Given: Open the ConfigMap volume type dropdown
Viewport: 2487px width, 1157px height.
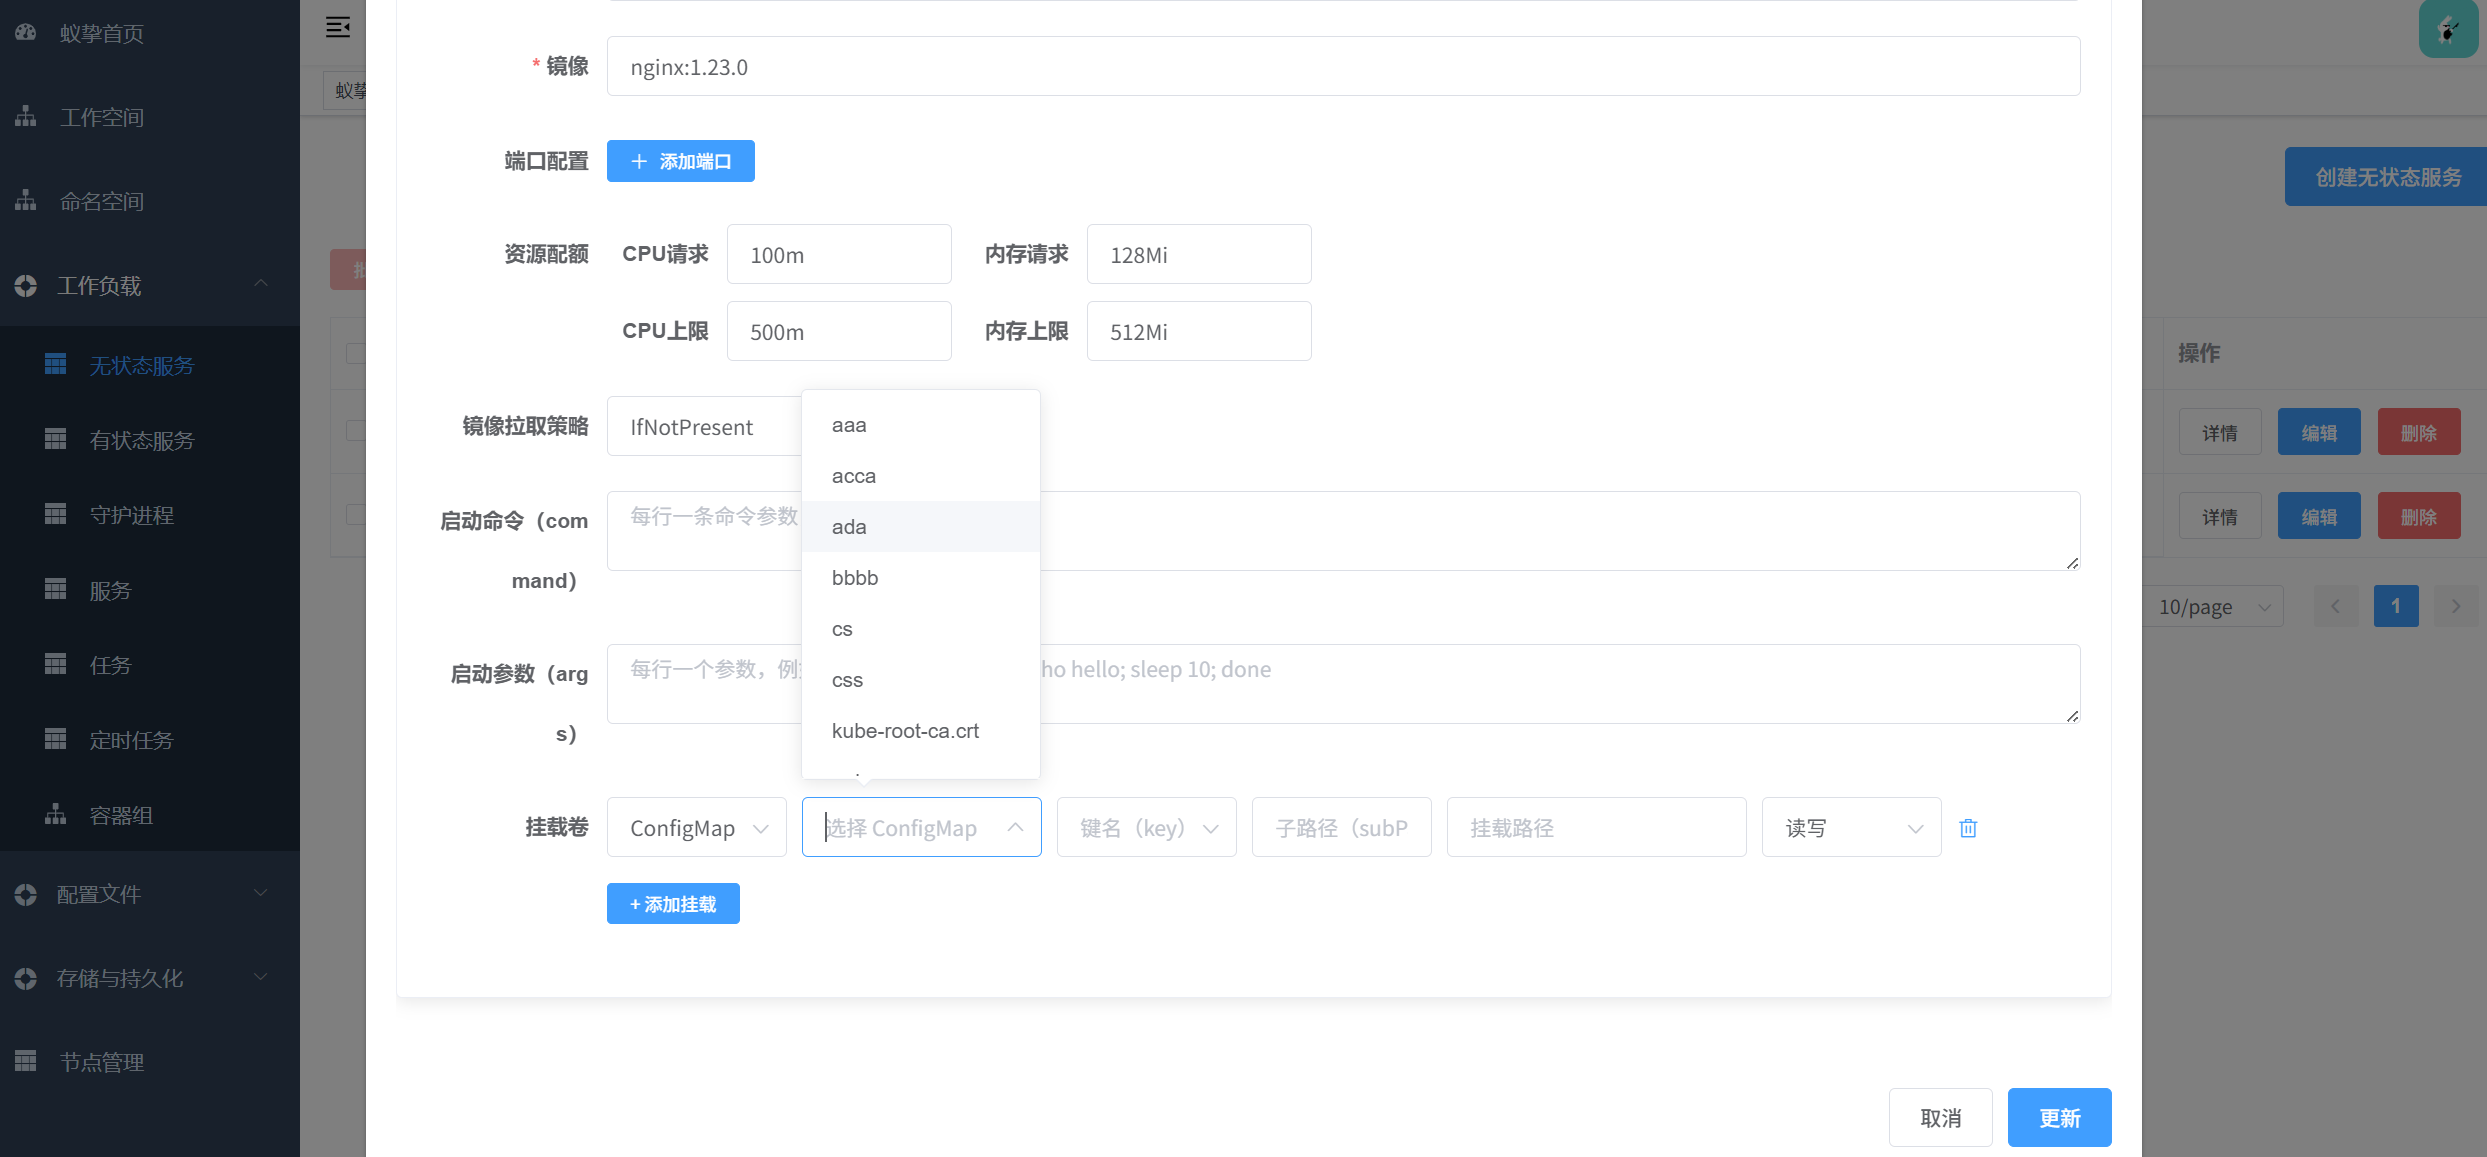Looking at the screenshot, I should (697, 828).
